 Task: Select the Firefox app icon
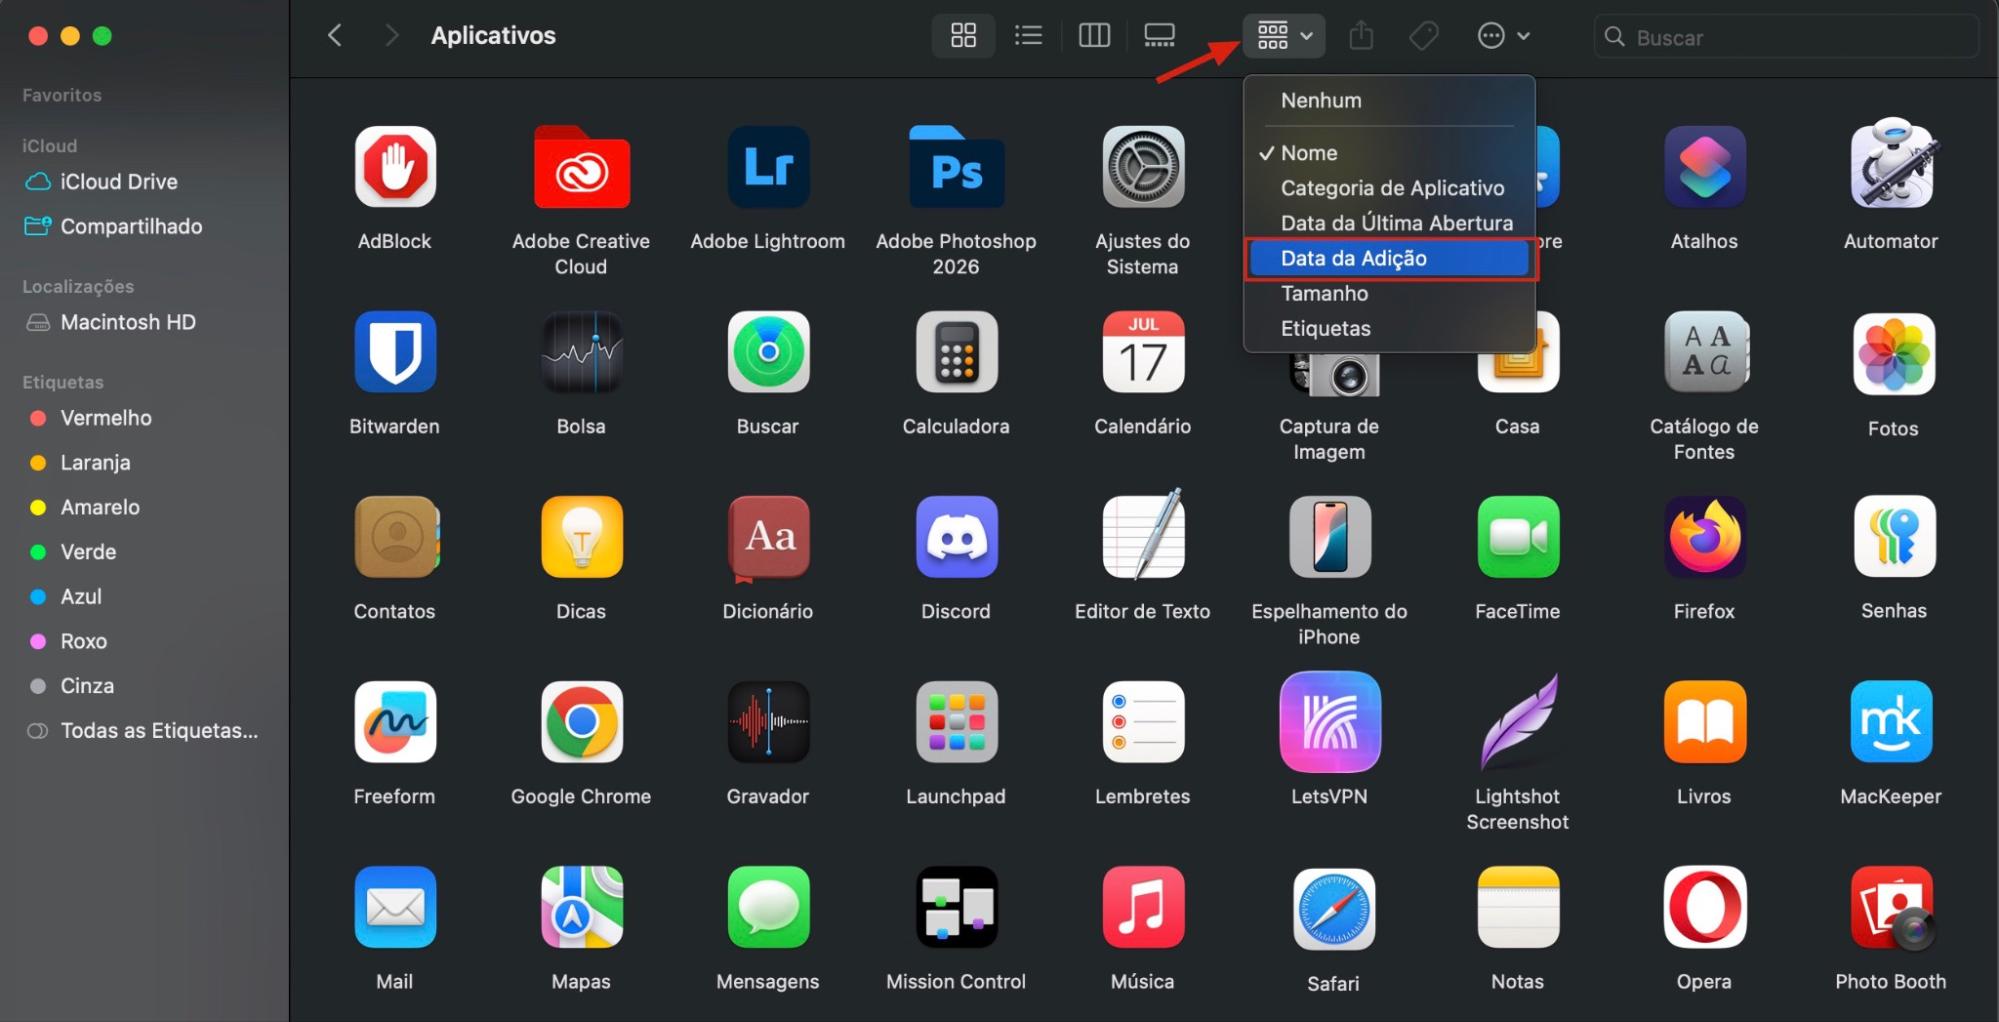[x=1705, y=537]
